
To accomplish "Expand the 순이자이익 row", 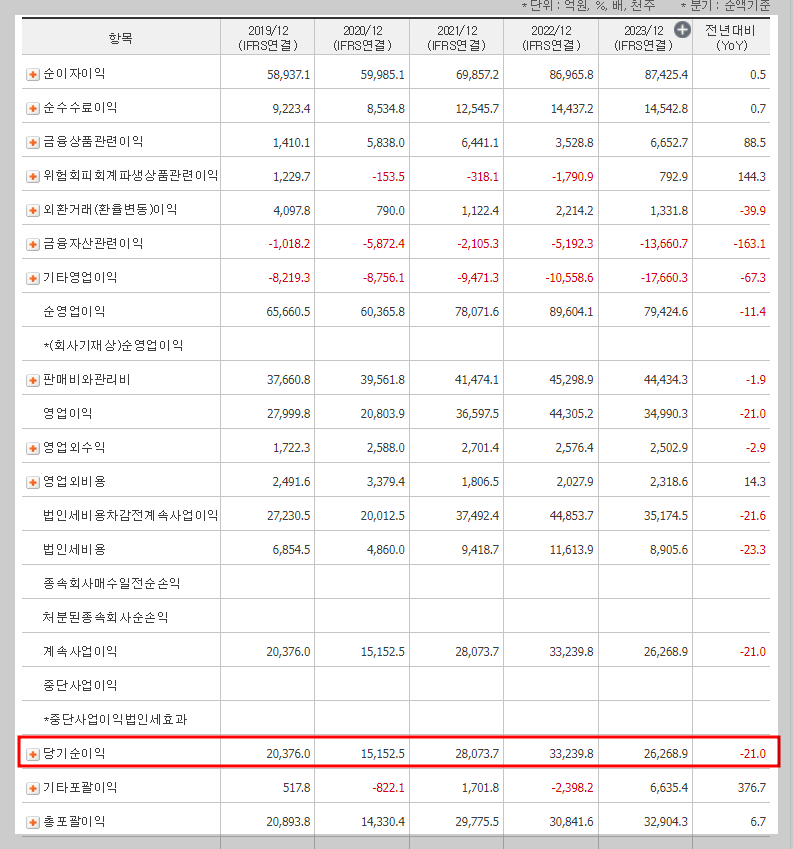I will tap(32, 74).
